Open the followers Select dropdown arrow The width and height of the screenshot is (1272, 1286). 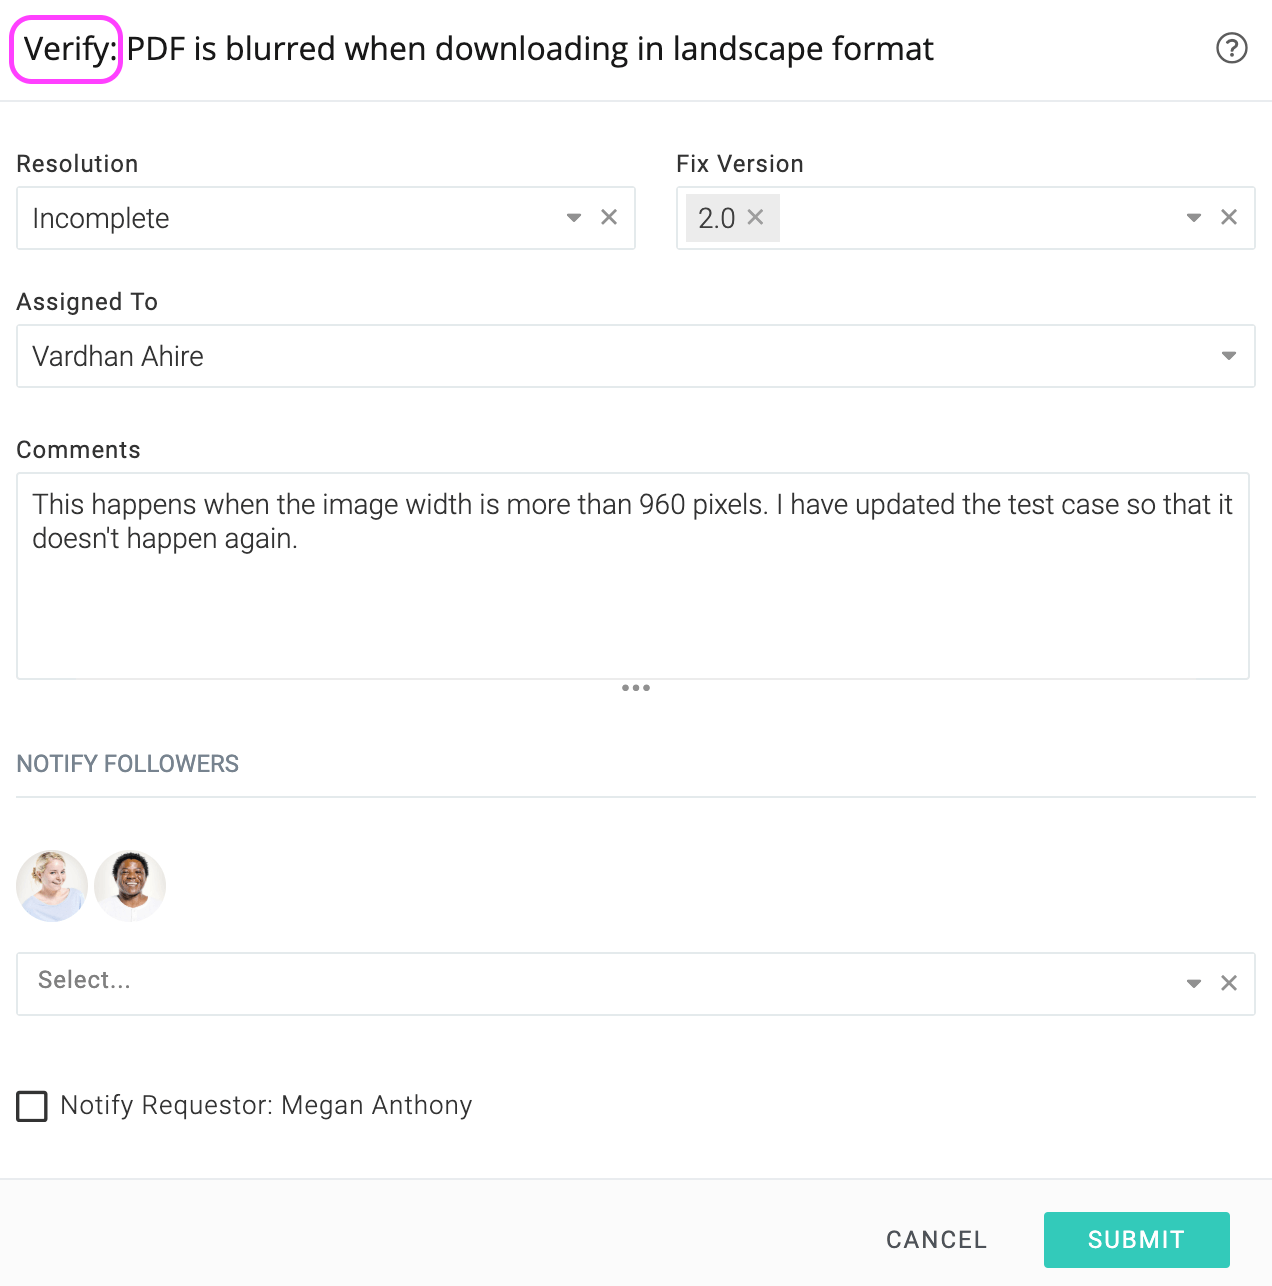click(x=1194, y=983)
